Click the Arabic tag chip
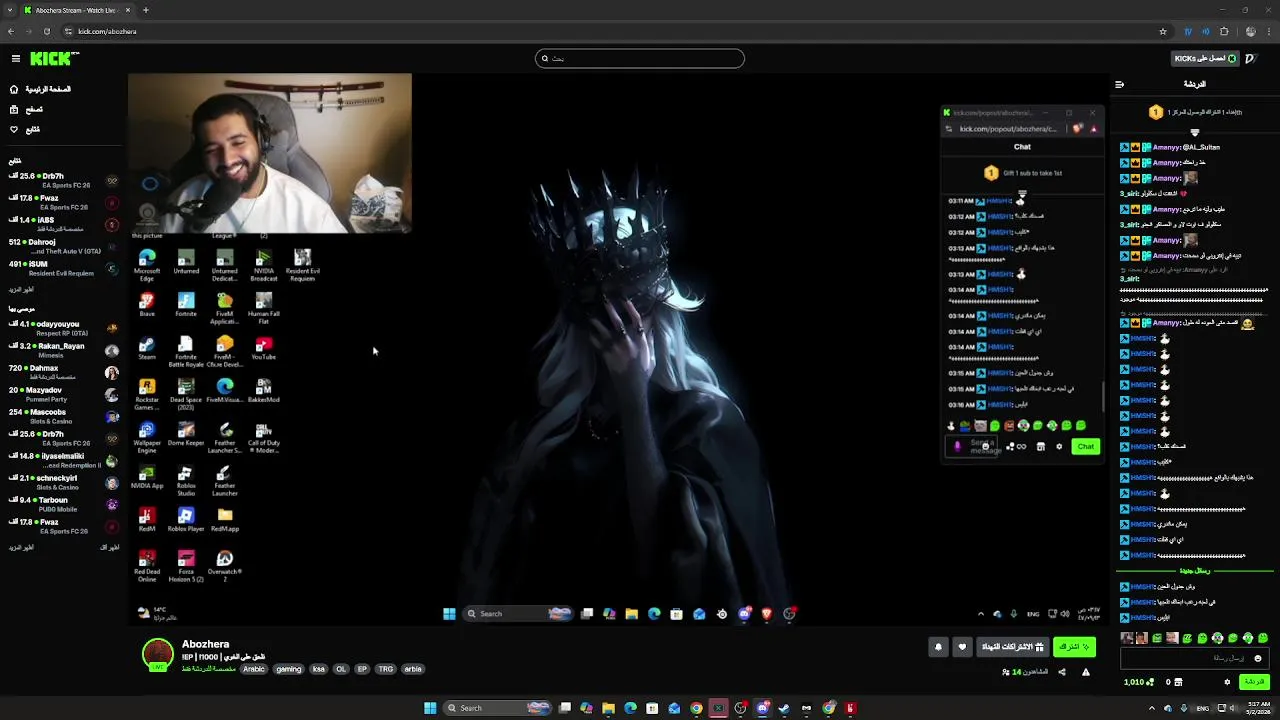Image resolution: width=1280 pixels, height=720 pixels. pyautogui.click(x=254, y=669)
